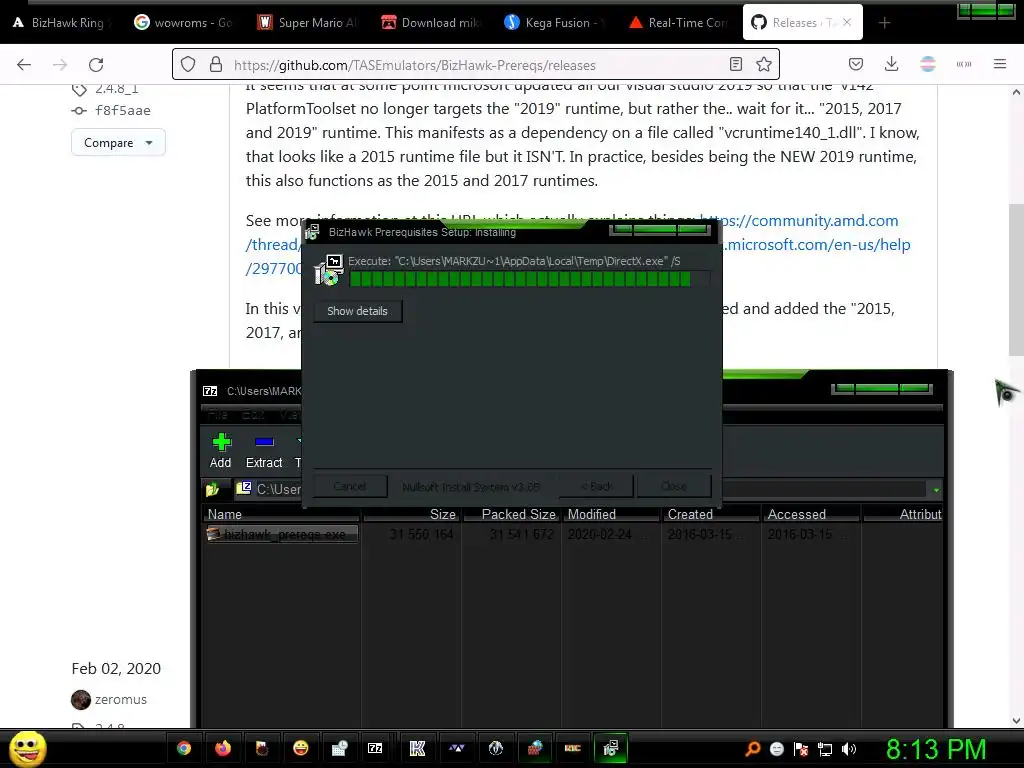Sort by the Name column header
The height and width of the screenshot is (768, 1024).
tap(281, 515)
